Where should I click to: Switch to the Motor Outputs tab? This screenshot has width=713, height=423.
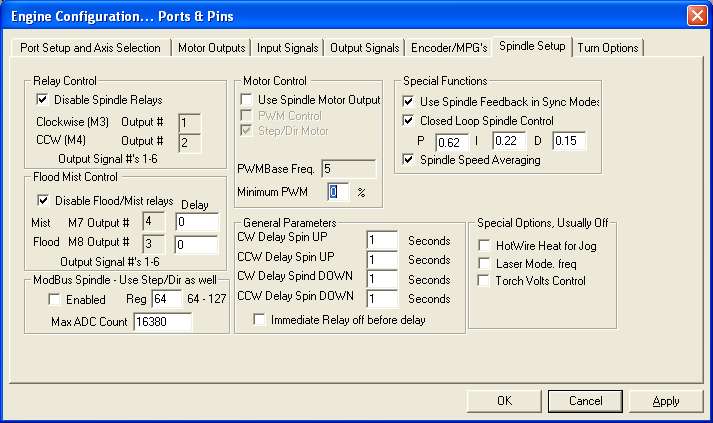pos(211,48)
